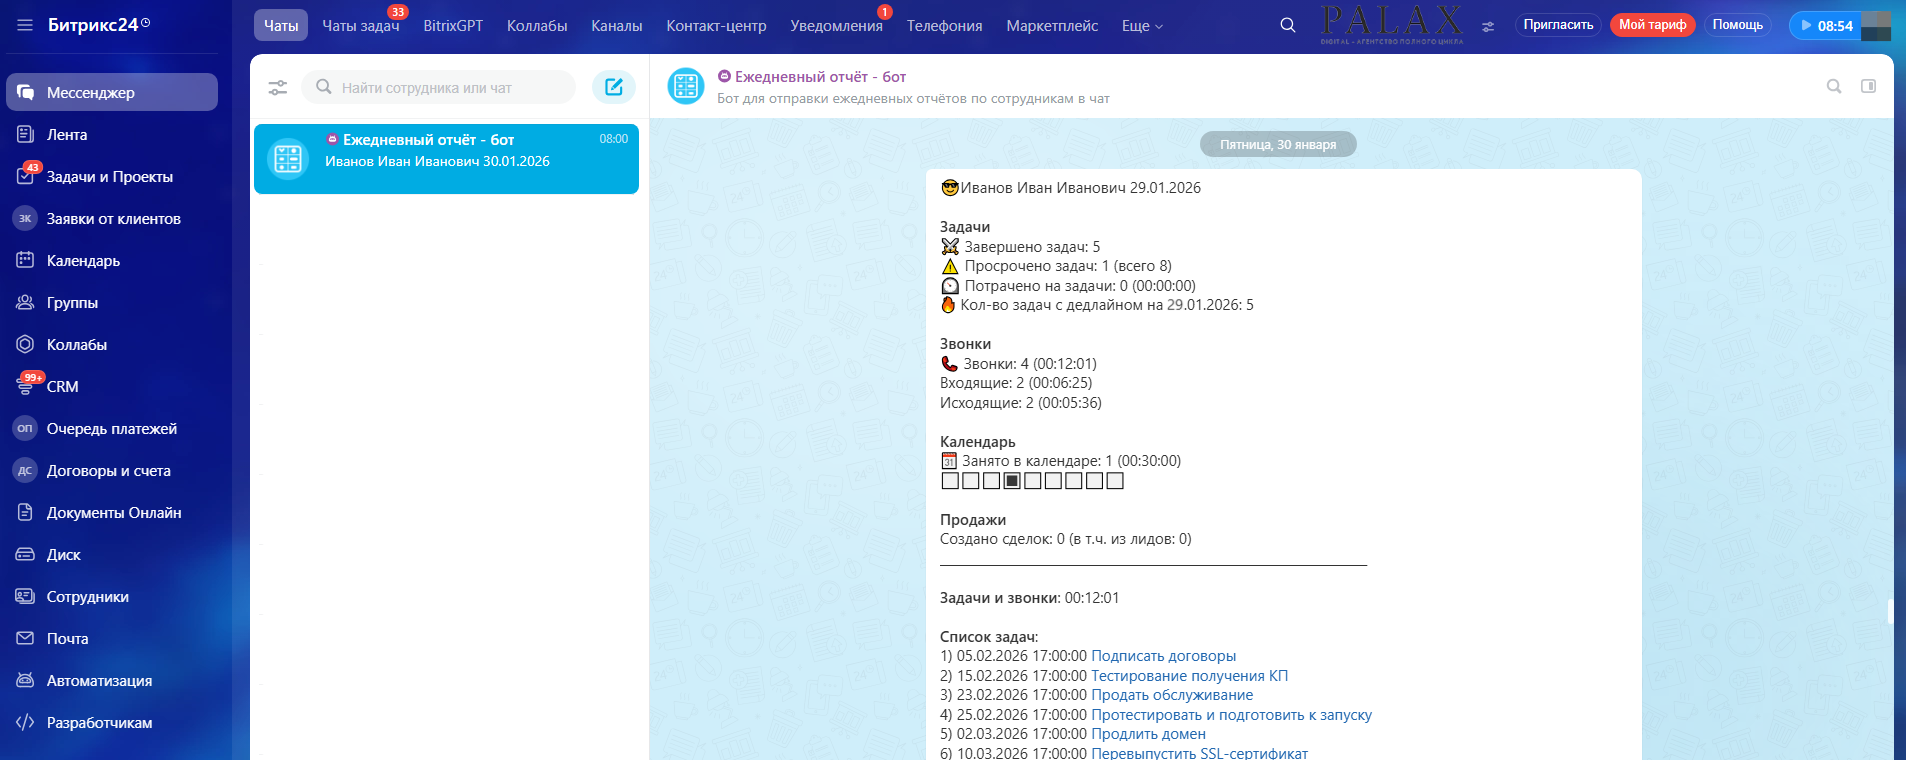This screenshot has height=760, width=1906.
Task: Open Протестировать и подготовить к запуску link
Action: (1231, 715)
